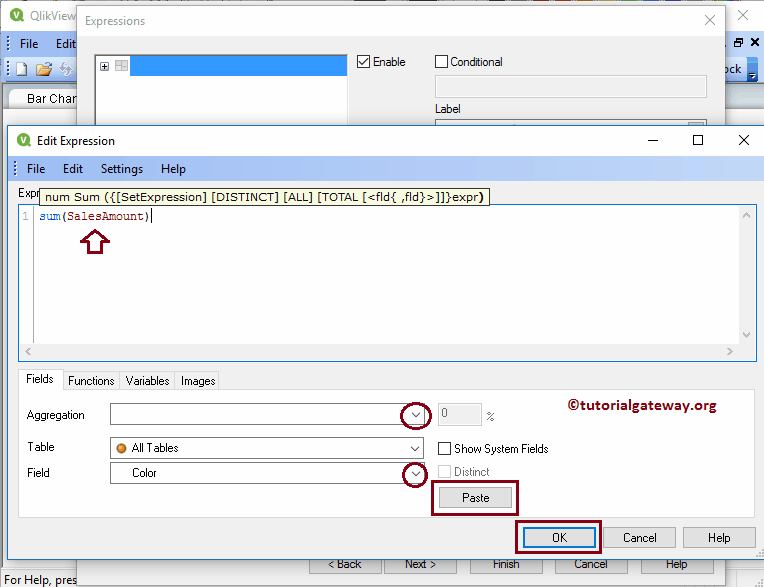Open the Aggregation dropdown
Image resolution: width=764 pixels, height=587 pixels.
pyautogui.click(x=416, y=415)
